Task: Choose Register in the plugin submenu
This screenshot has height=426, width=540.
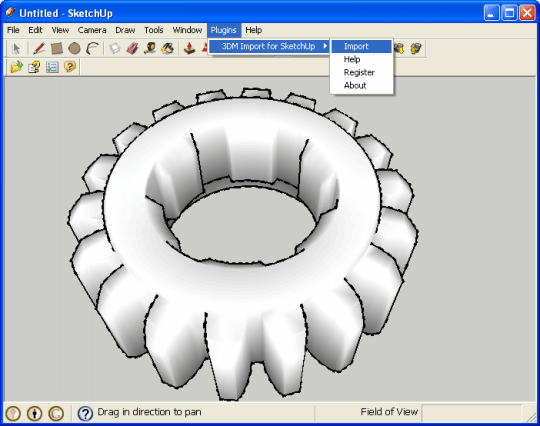Action: [361, 72]
